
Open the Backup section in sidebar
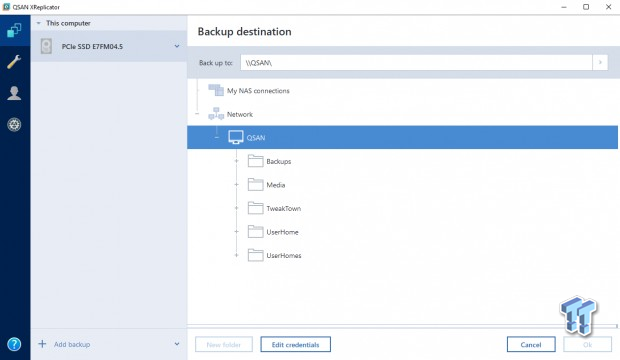[x=15, y=30]
